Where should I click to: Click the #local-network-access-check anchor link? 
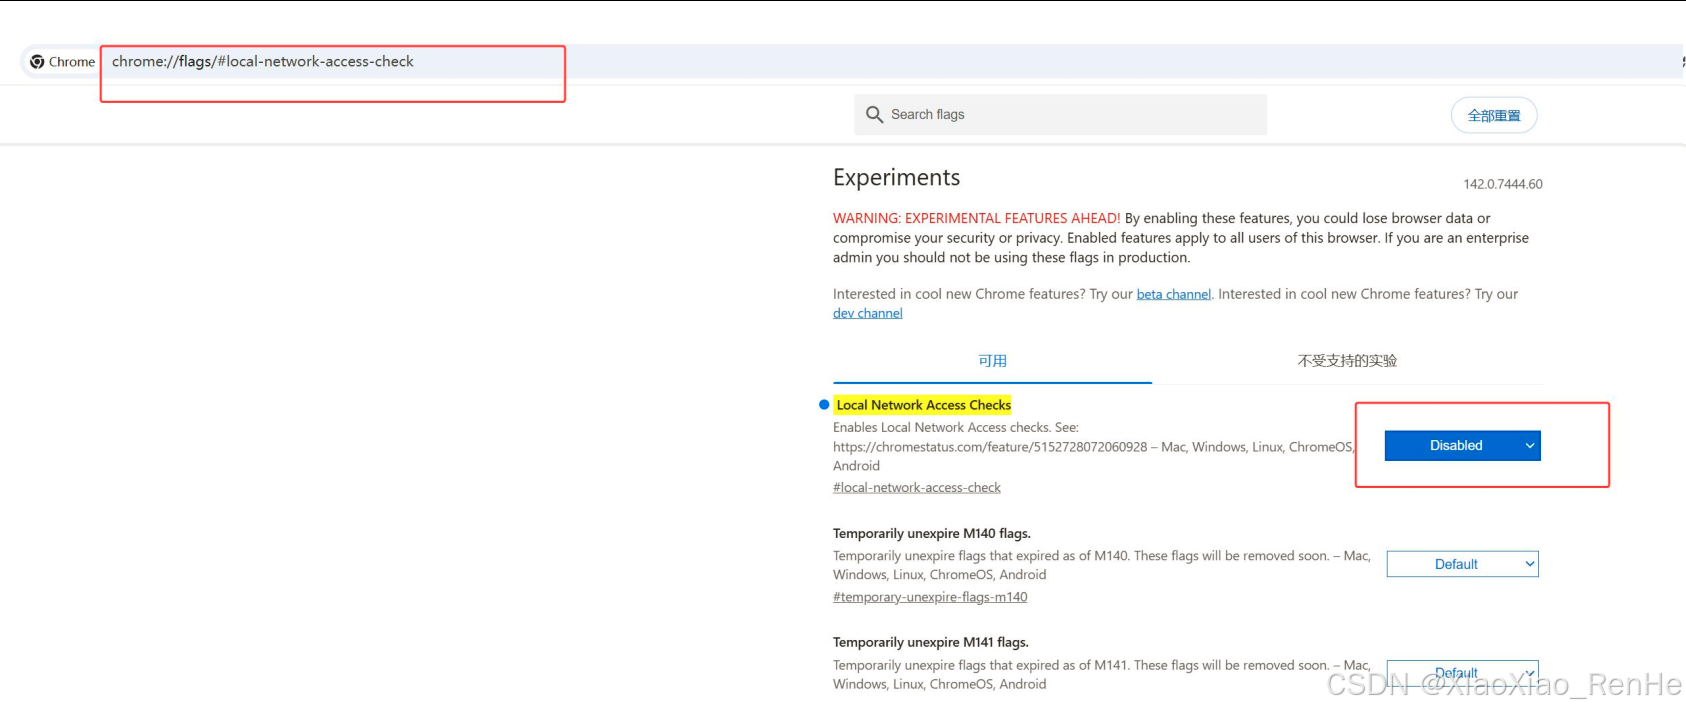(x=916, y=488)
